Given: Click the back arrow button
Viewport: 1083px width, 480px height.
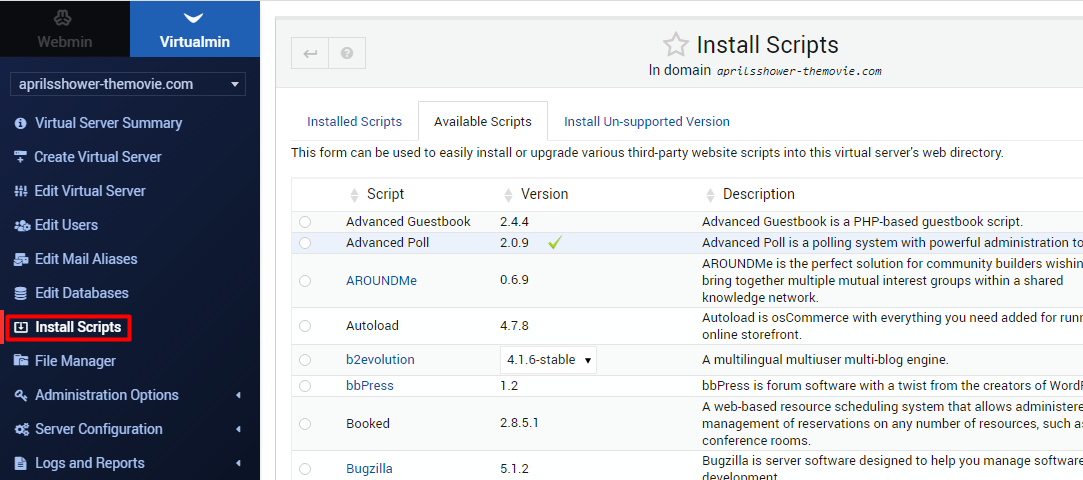Looking at the screenshot, I should coord(310,53).
